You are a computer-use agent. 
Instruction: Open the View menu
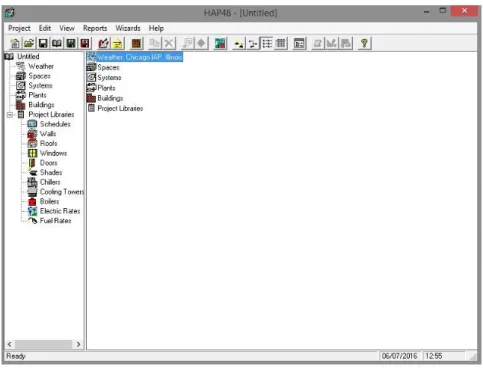[67, 28]
